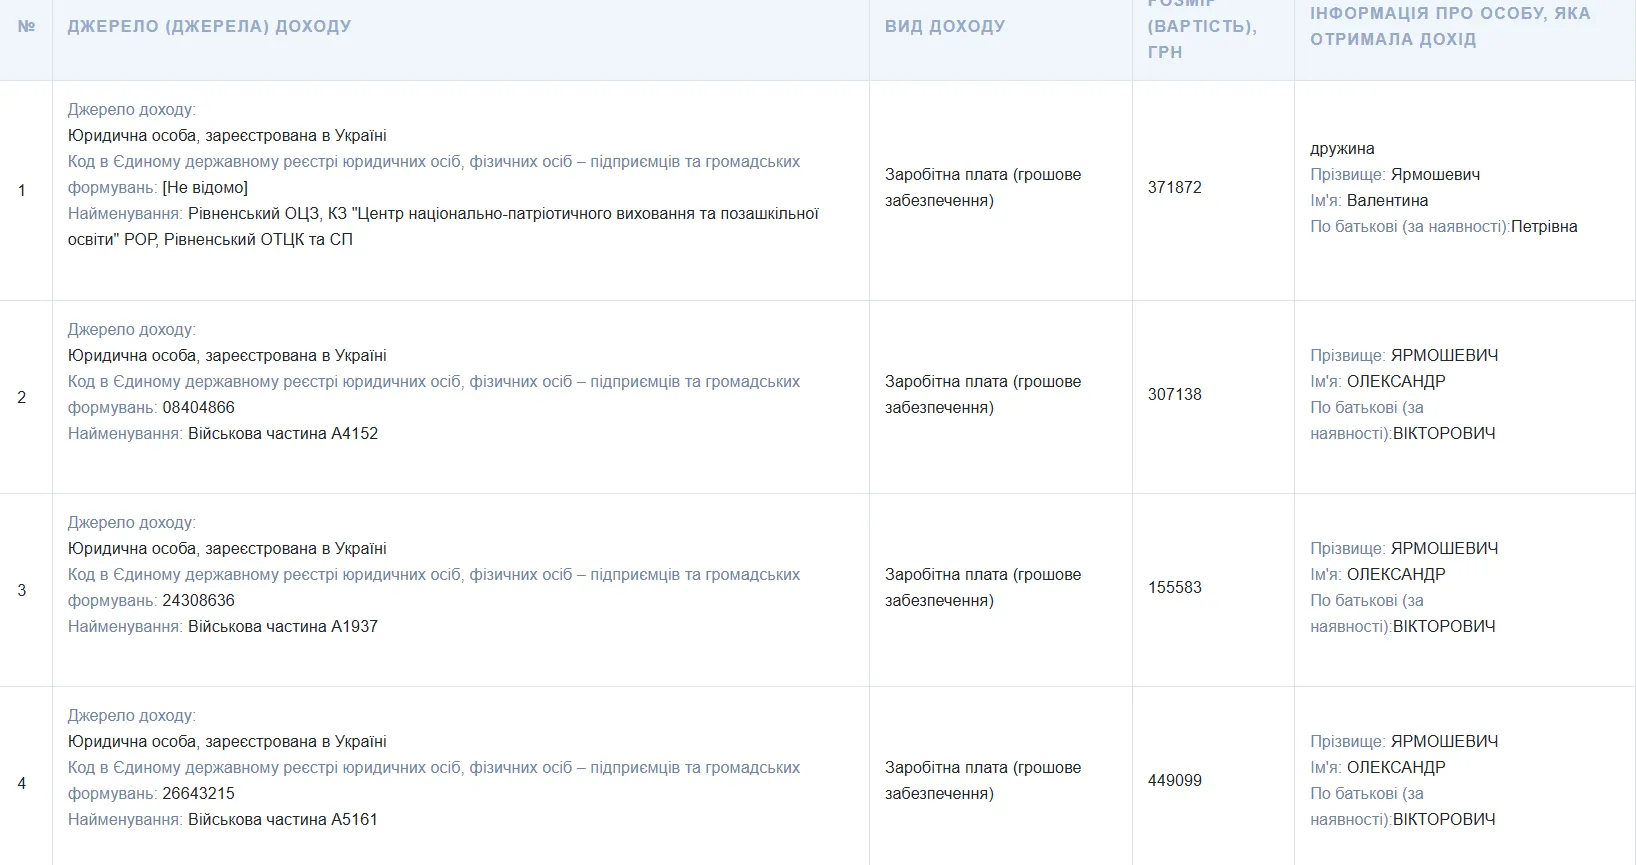Viewport: 1636px width, 865px height.
Task: Click the "[Не відомо]" registry code value
Action: pos(205,187)
